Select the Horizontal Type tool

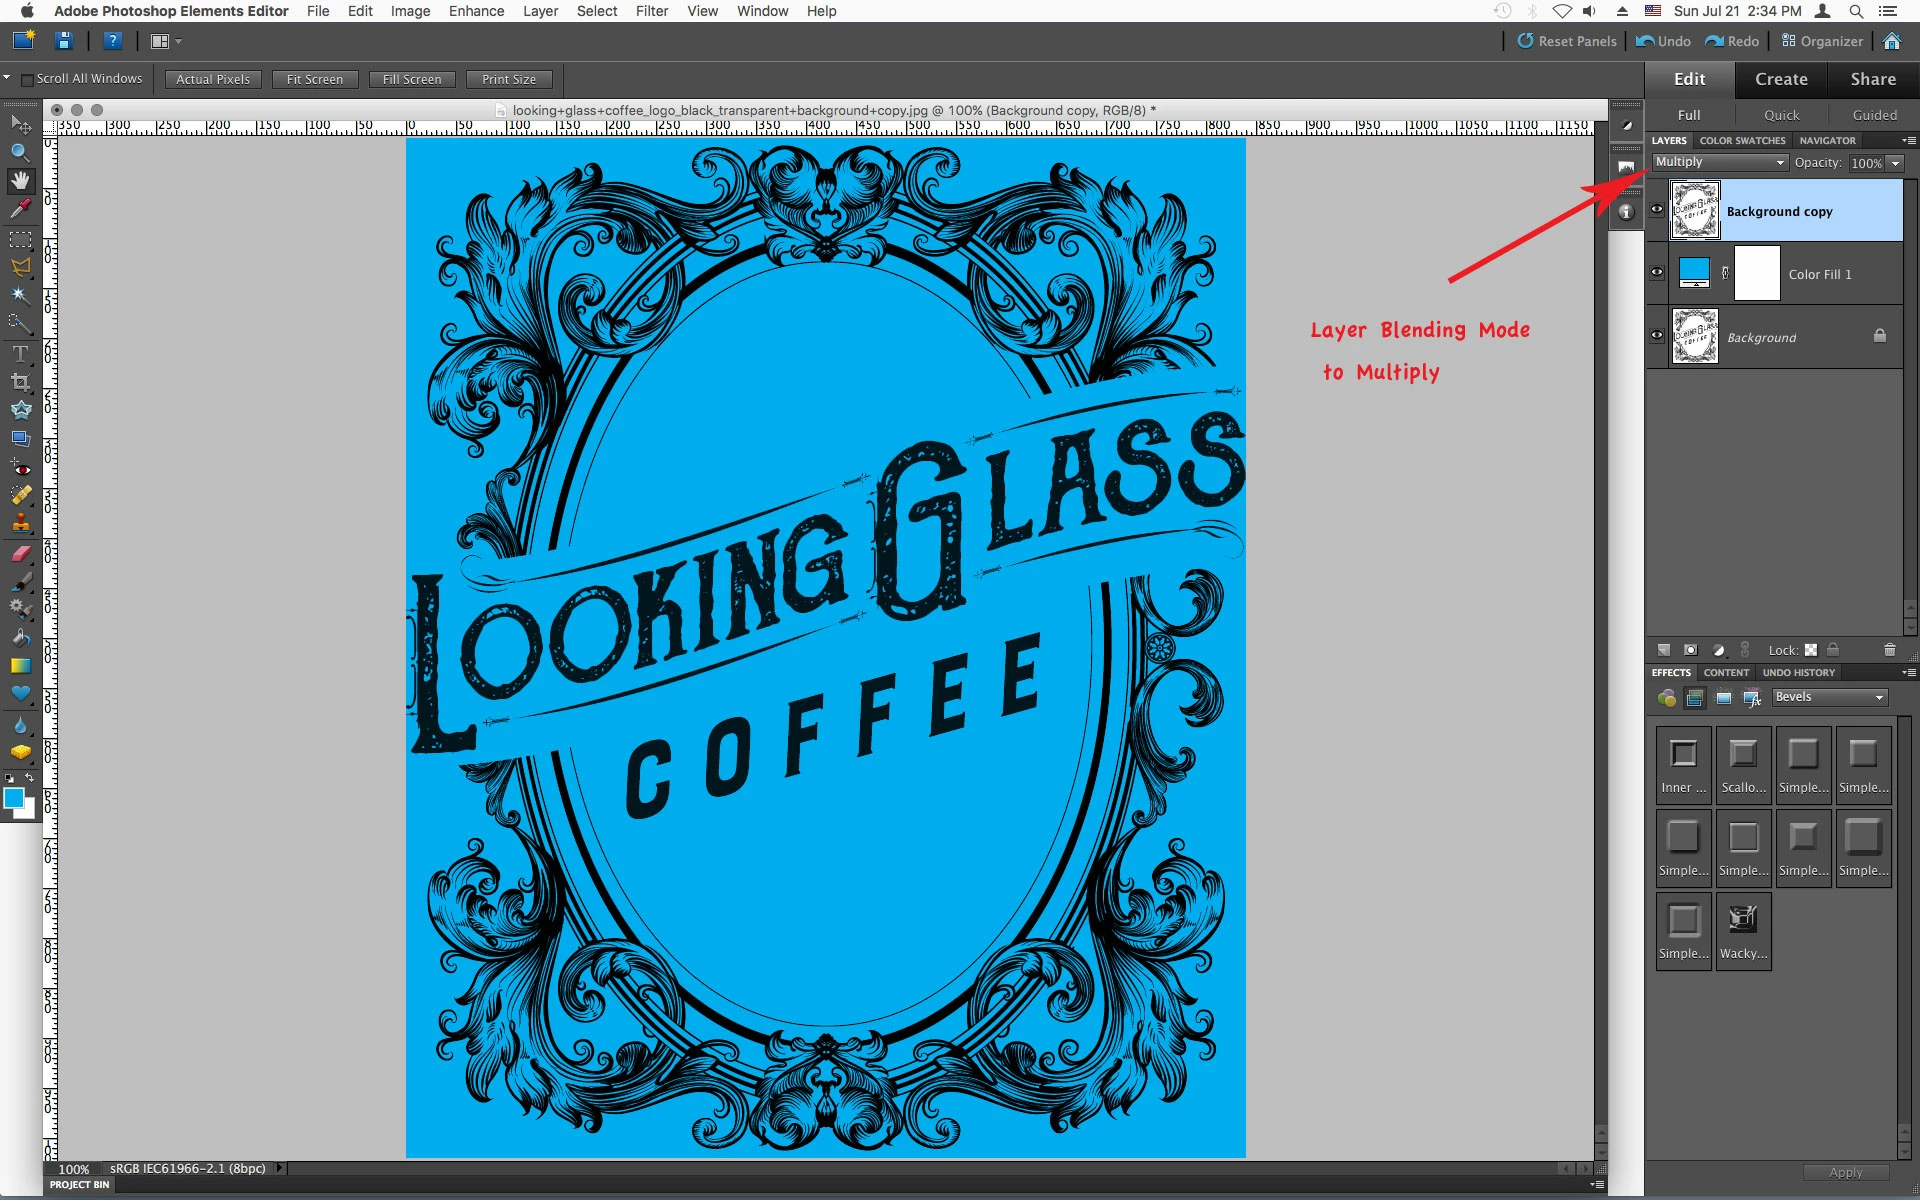pyautogui.click(x=20, y=354)
